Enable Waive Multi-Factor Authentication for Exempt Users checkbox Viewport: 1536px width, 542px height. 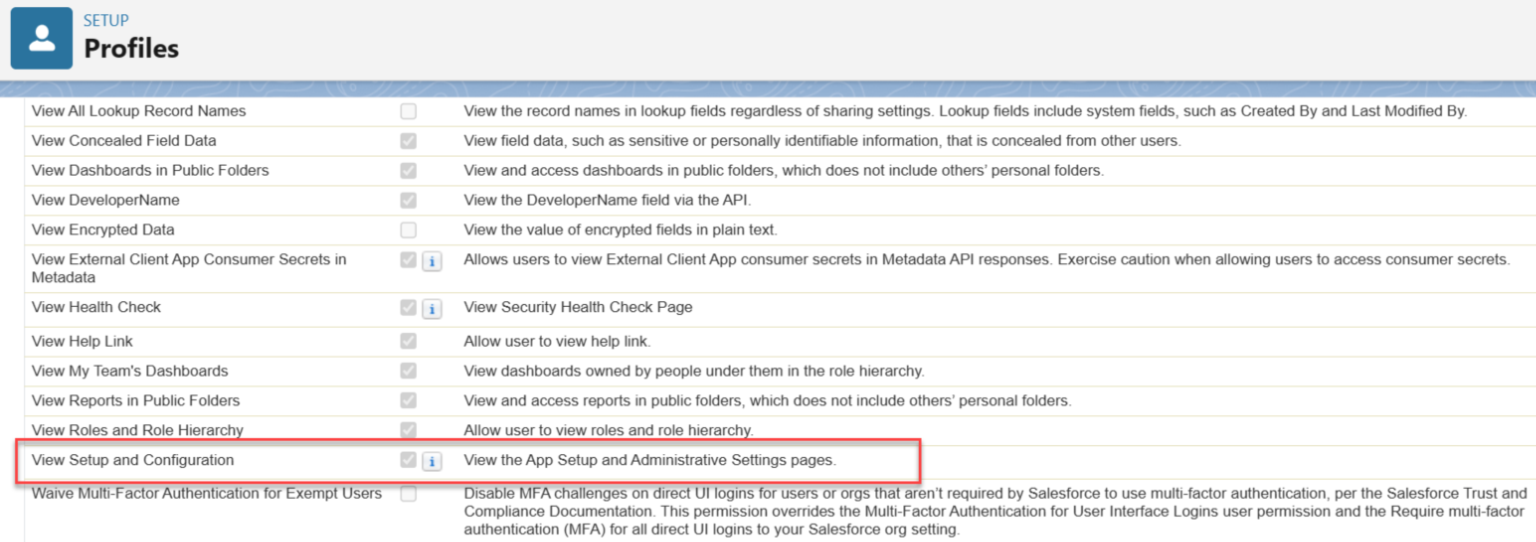408,494
